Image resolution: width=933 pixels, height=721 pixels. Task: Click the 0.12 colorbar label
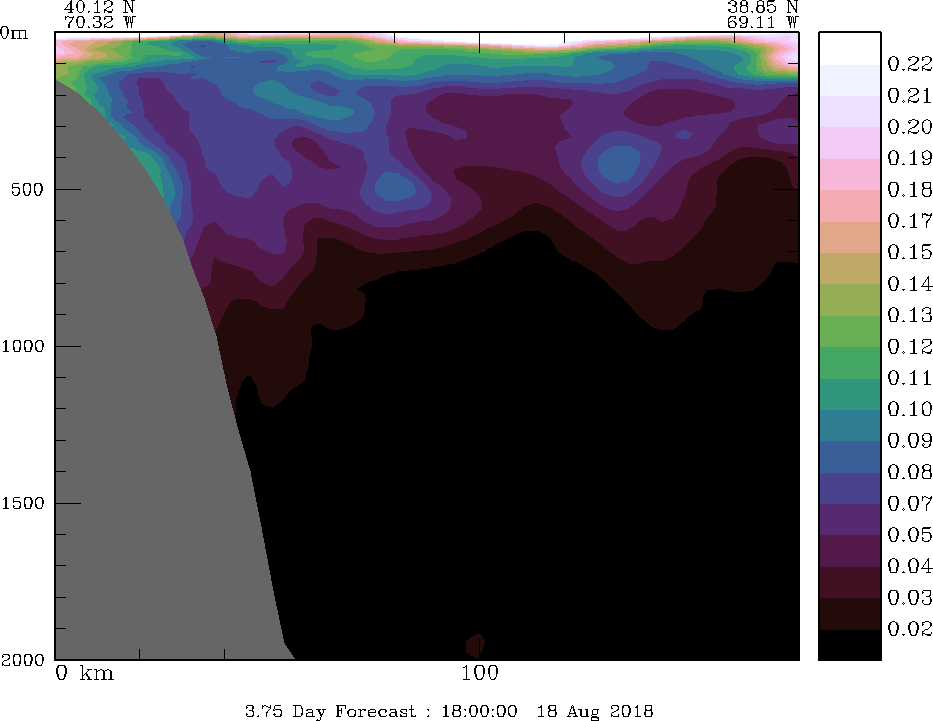tap(910, 346)
